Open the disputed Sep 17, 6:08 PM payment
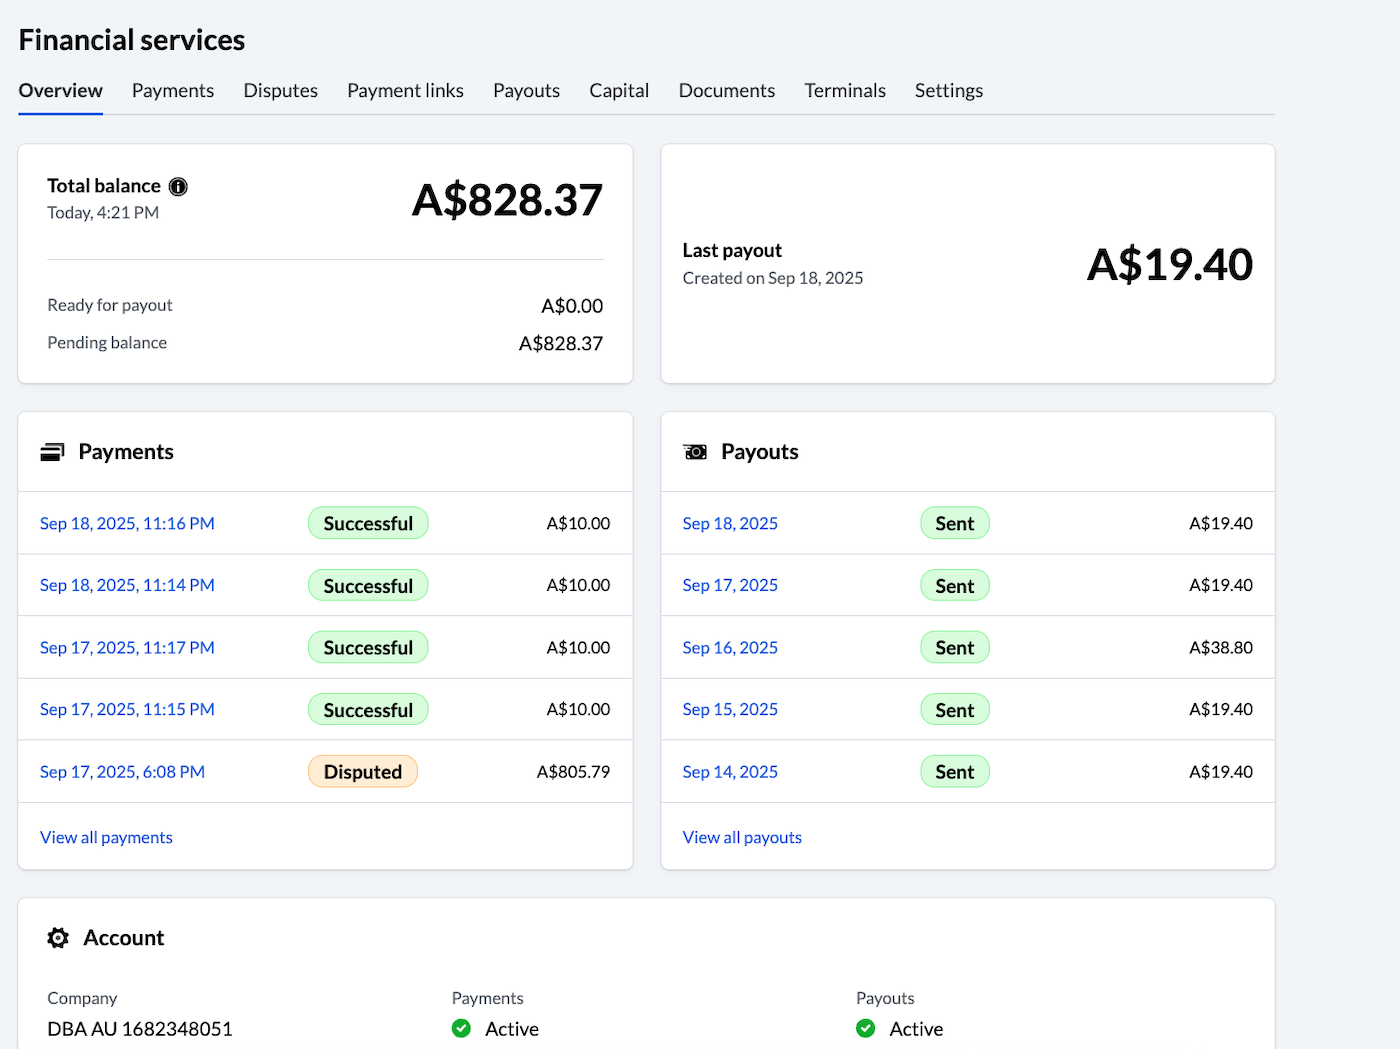The image size is (1400, 1049). 122,771
